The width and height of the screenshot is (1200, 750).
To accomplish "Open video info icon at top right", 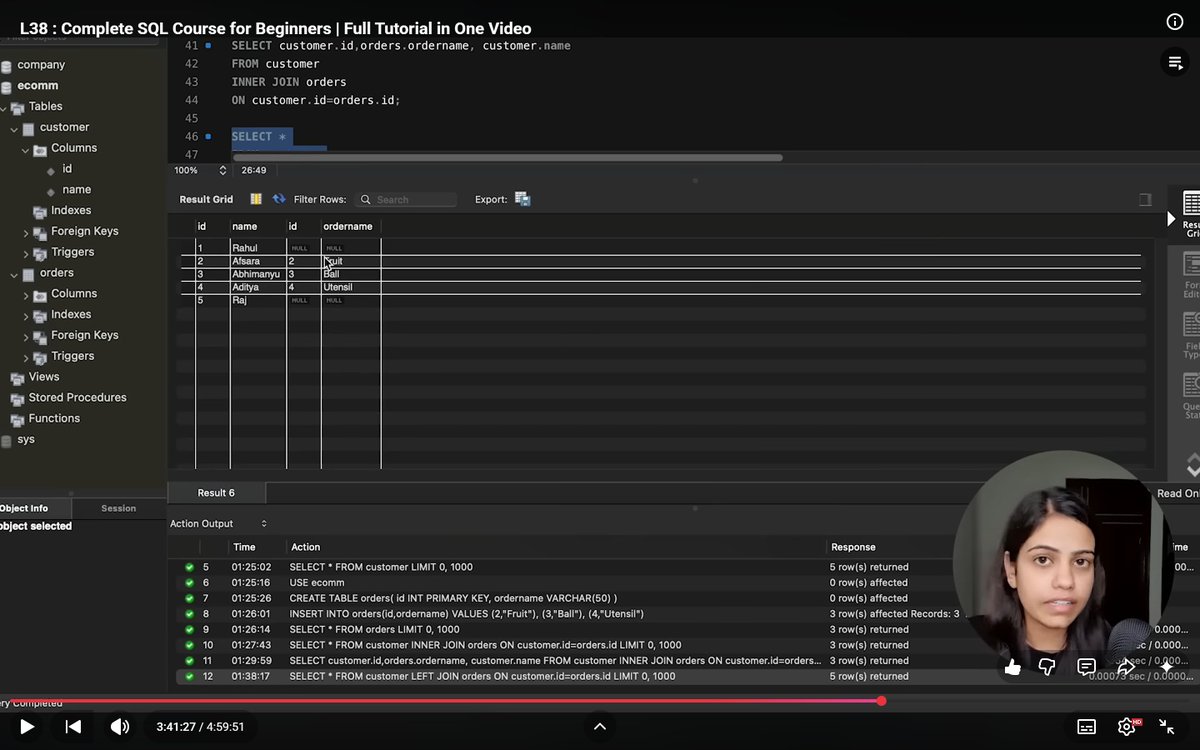I will 1175,22.
